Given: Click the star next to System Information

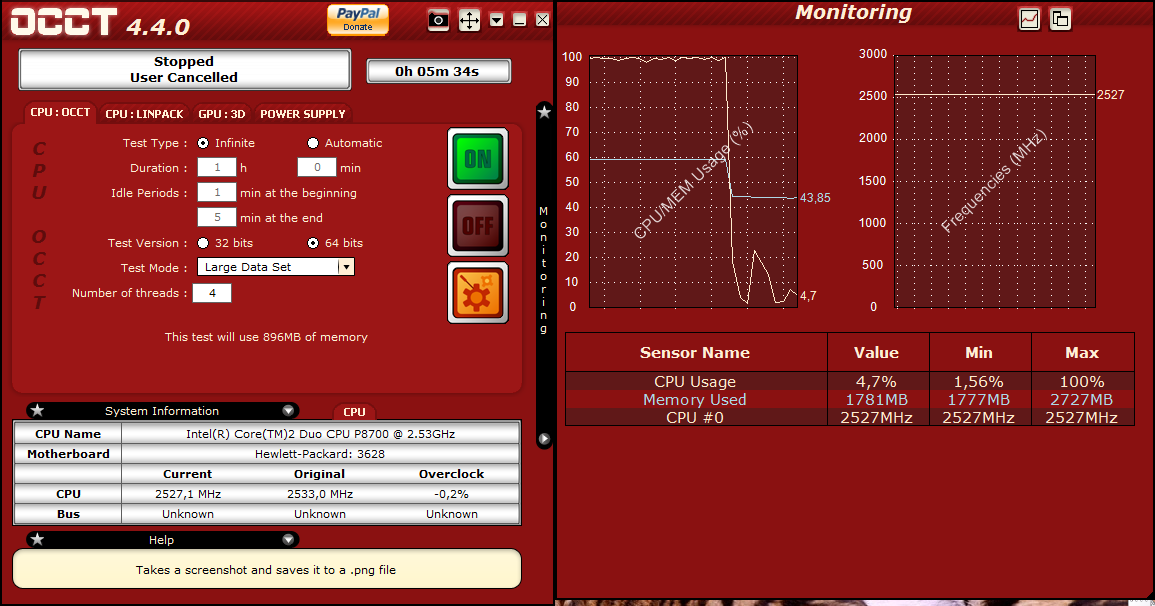Looking at the screenshot, I should pyautogui.click(x=38, y=411).
